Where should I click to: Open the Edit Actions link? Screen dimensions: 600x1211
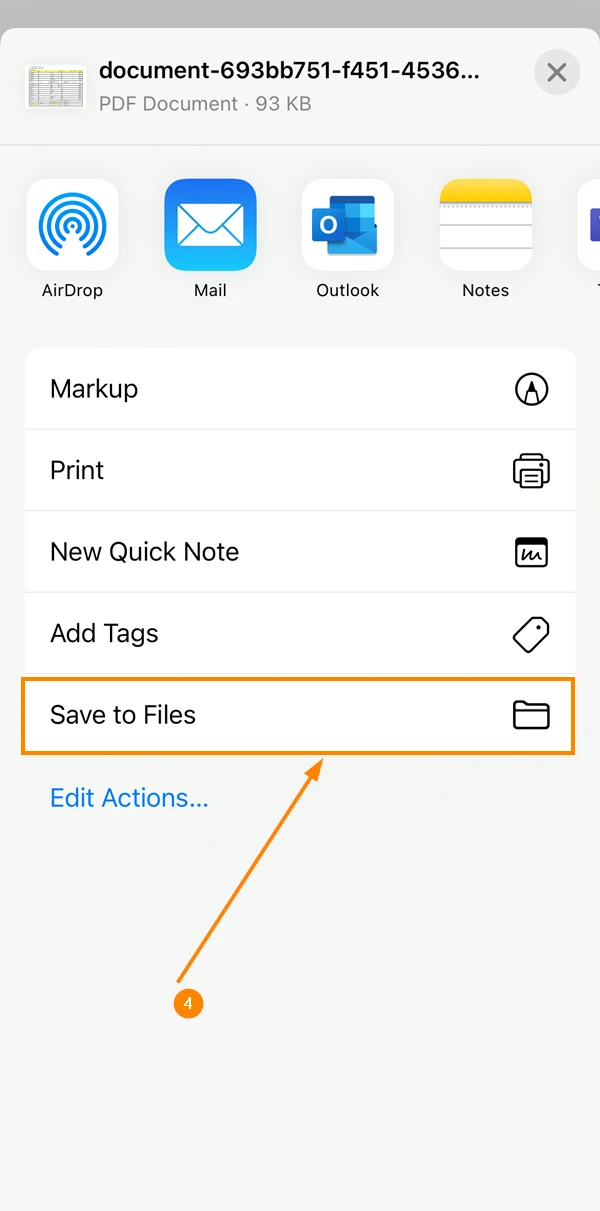coord(129,798)
